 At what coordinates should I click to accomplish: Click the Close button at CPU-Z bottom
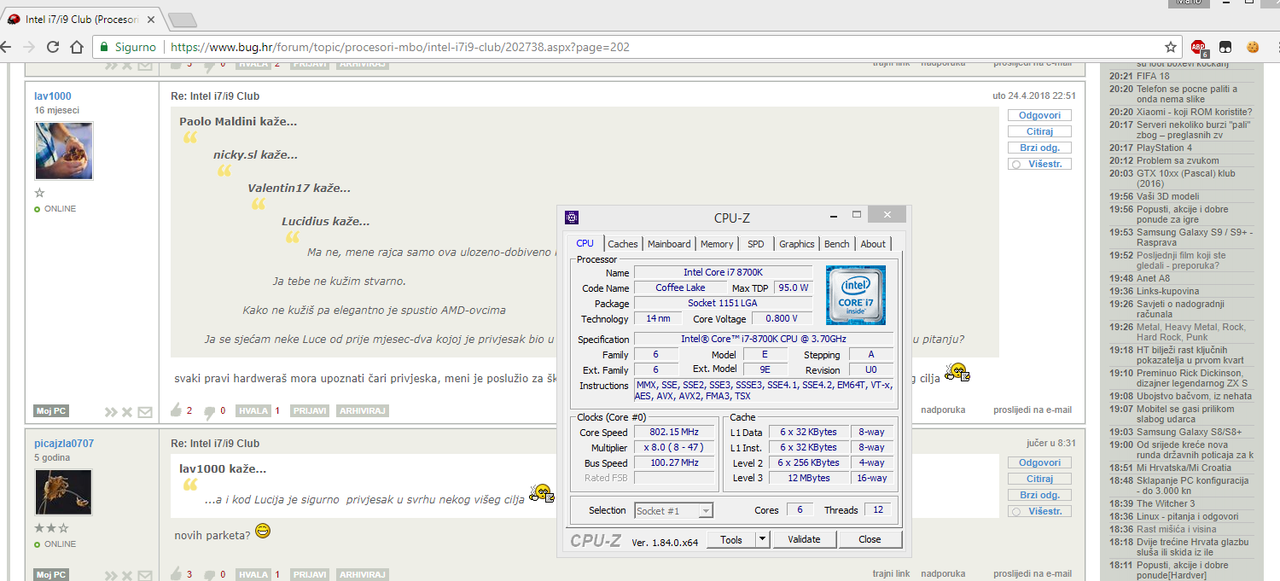point(870,539)
